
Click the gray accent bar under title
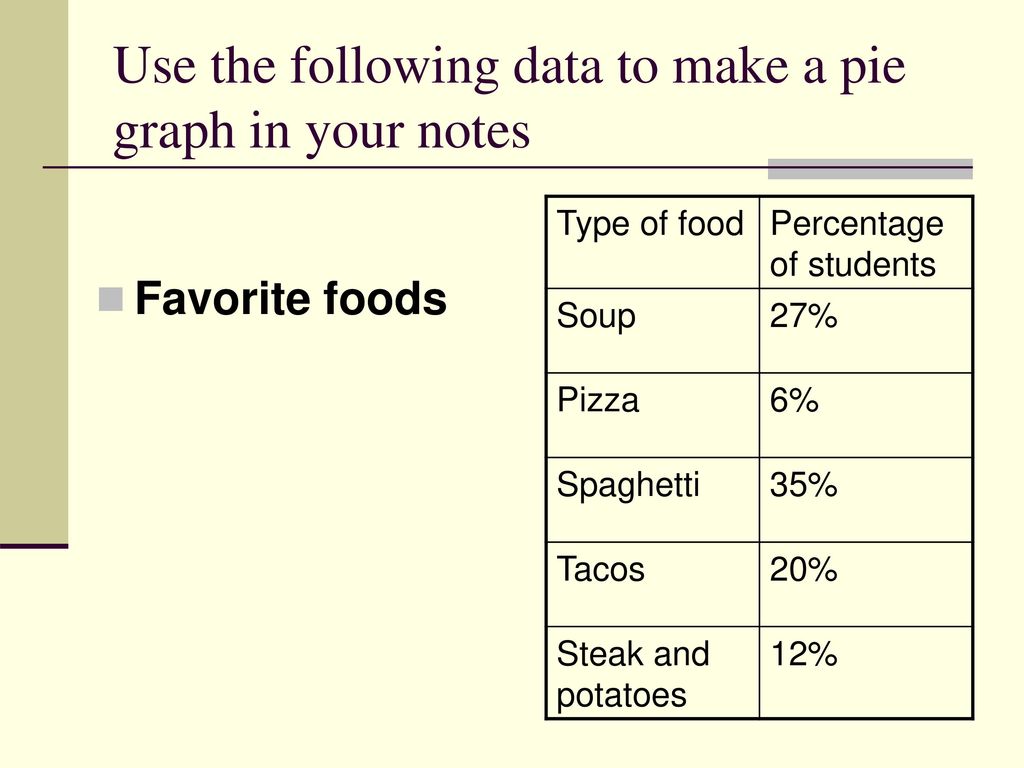(870, 168)
